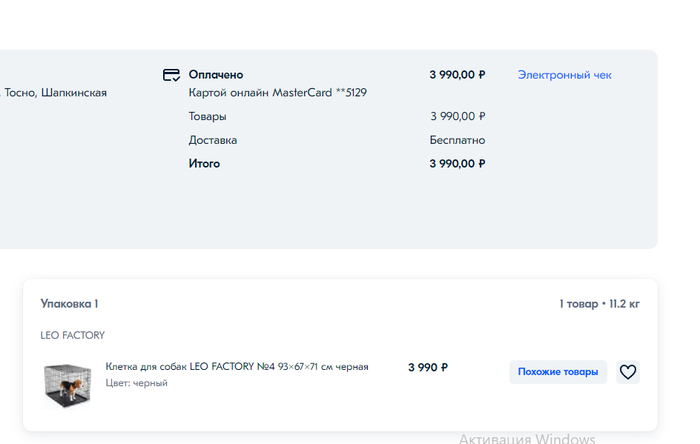Select the LEO FACTORY seller label
Image resolution: width=700 pixels, height=444 pixels.
[x=72, y=335]
